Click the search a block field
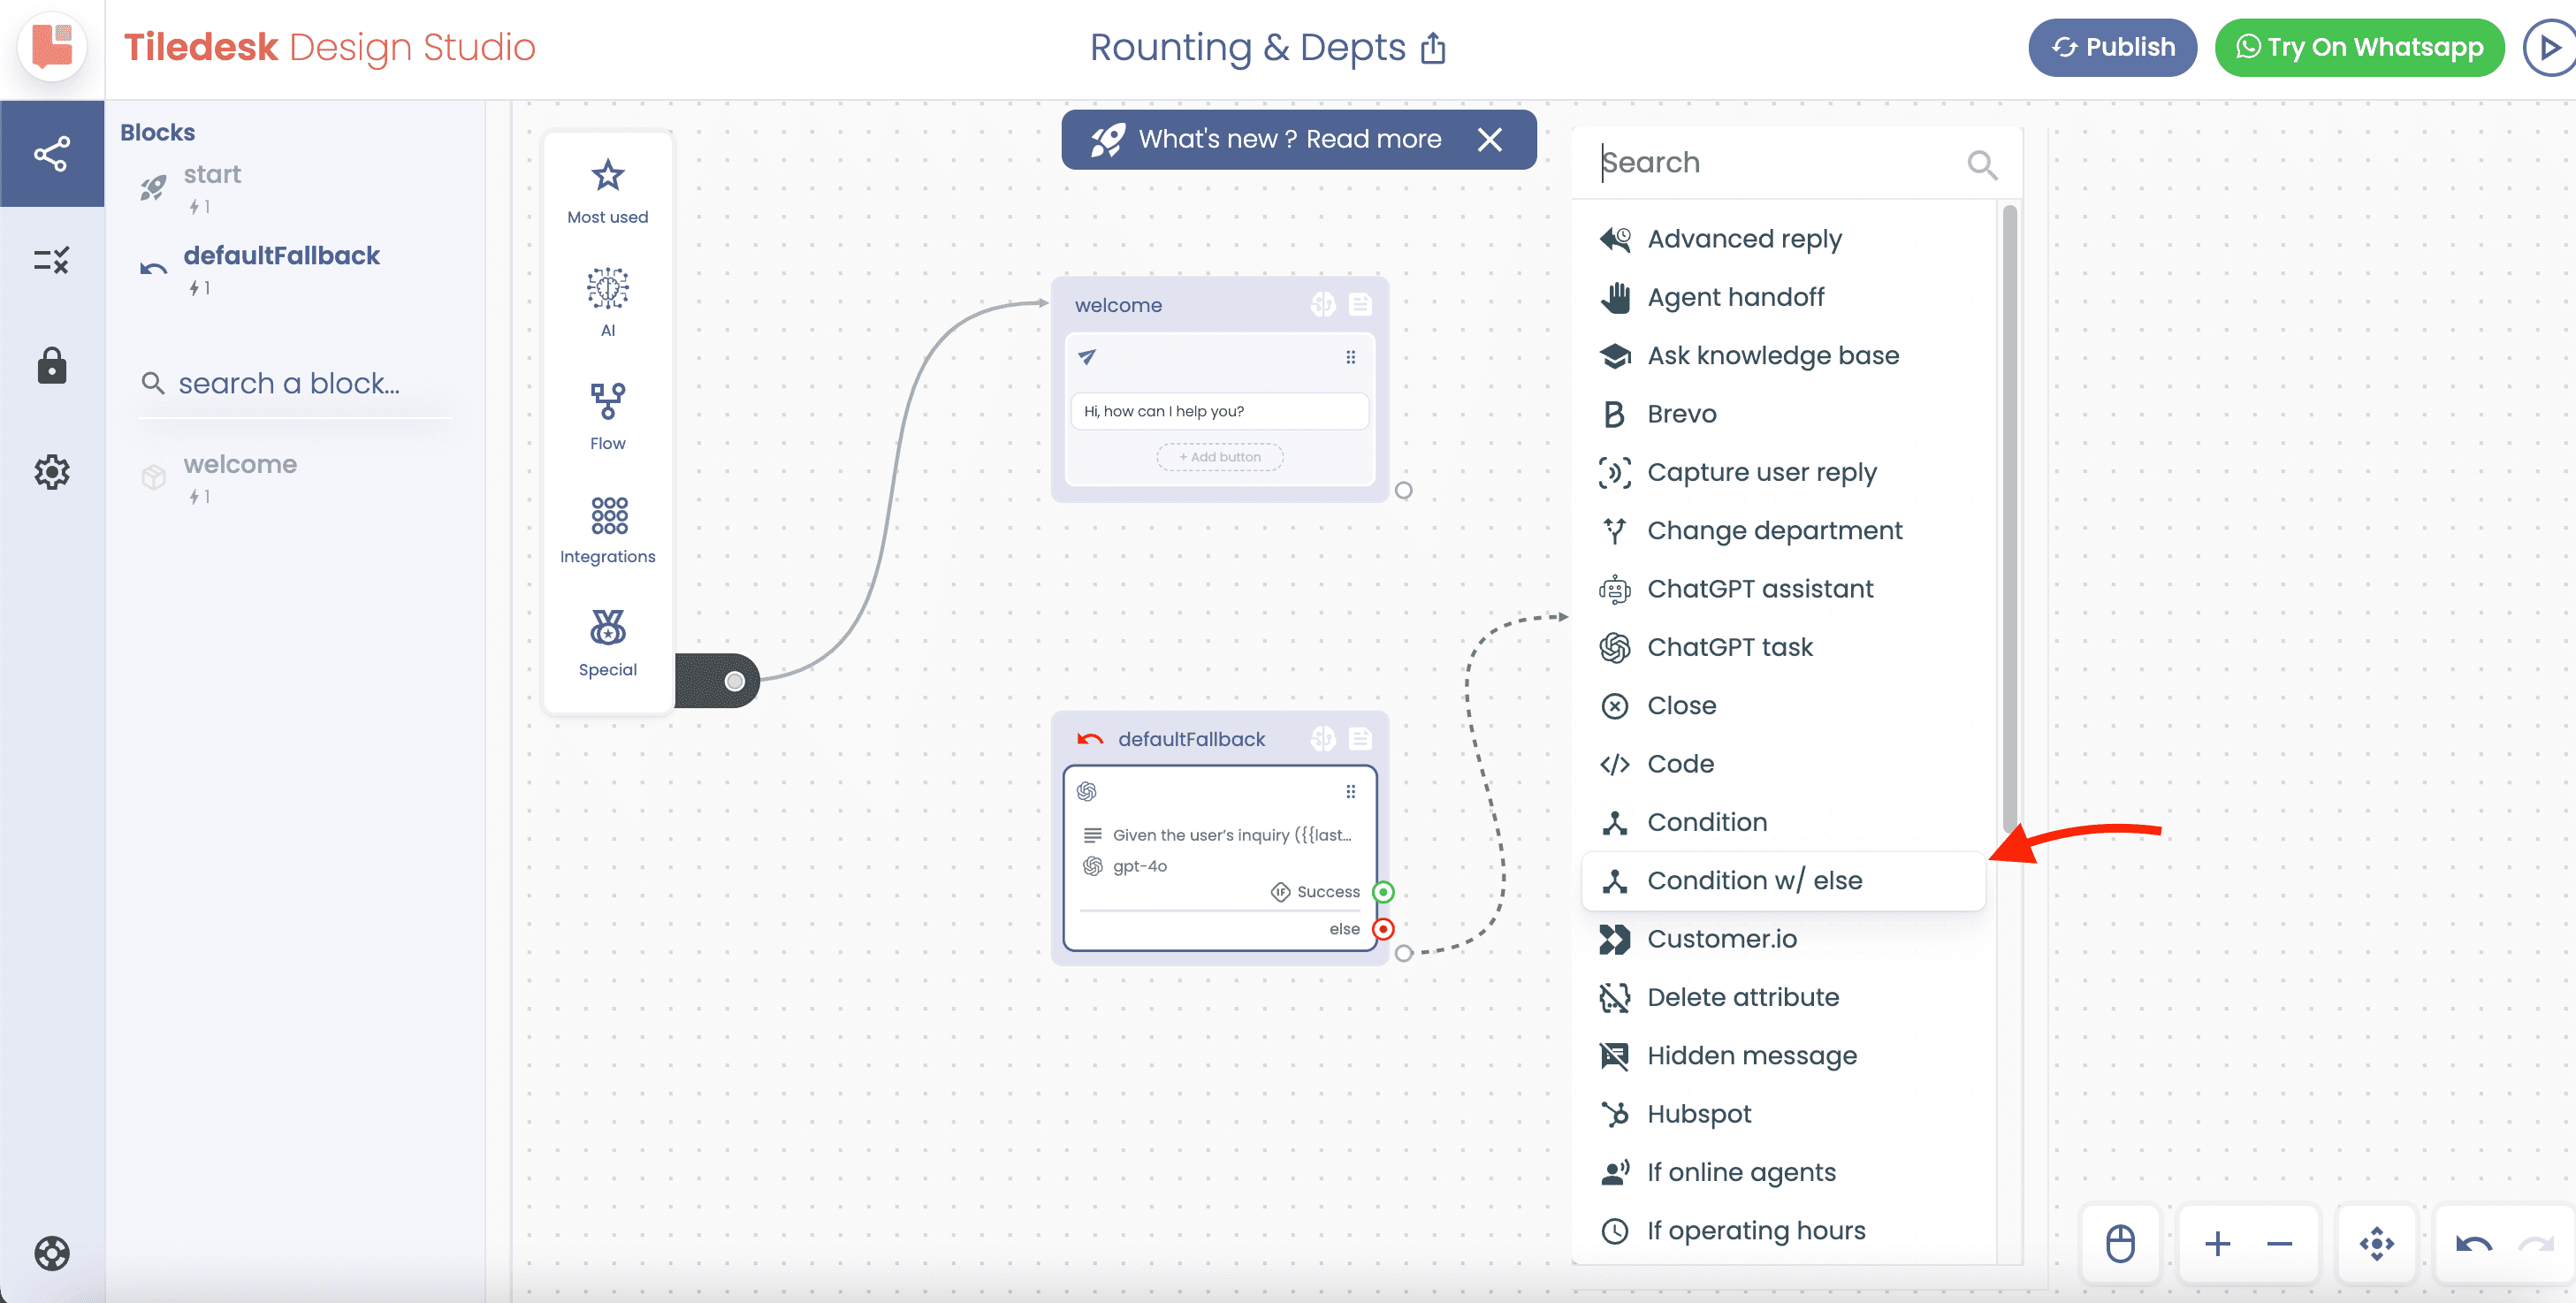This screenshot has width=2576, height=1303. point(295,383)
